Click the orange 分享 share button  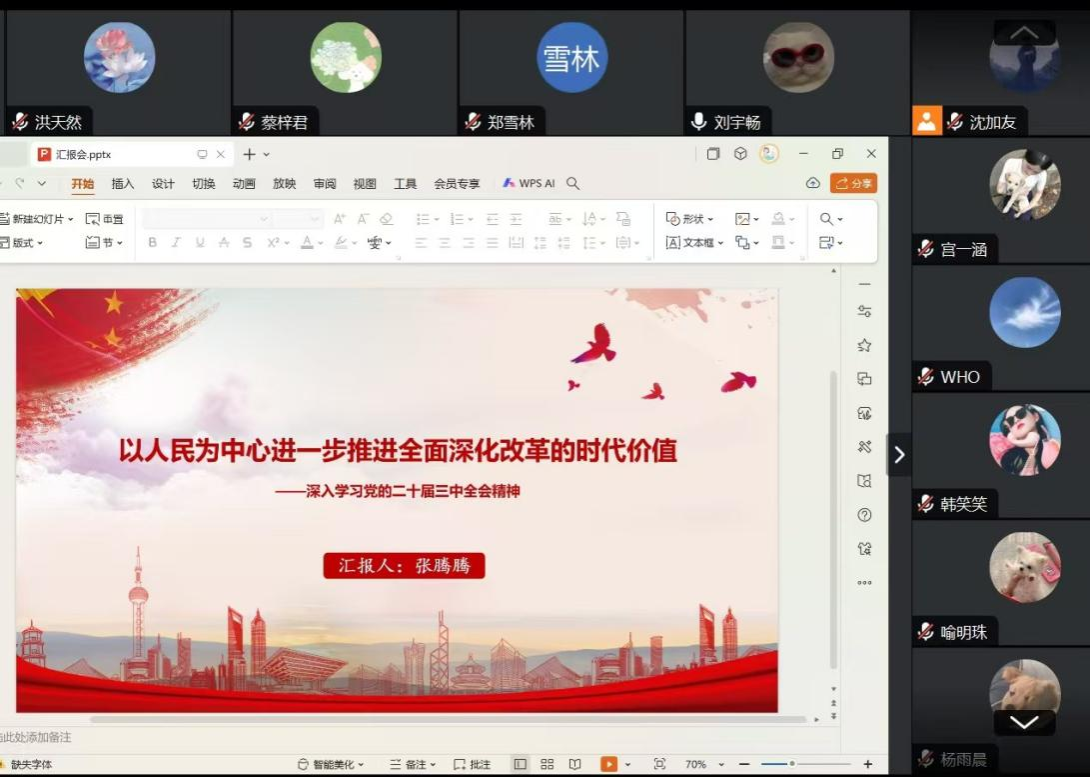854,183
